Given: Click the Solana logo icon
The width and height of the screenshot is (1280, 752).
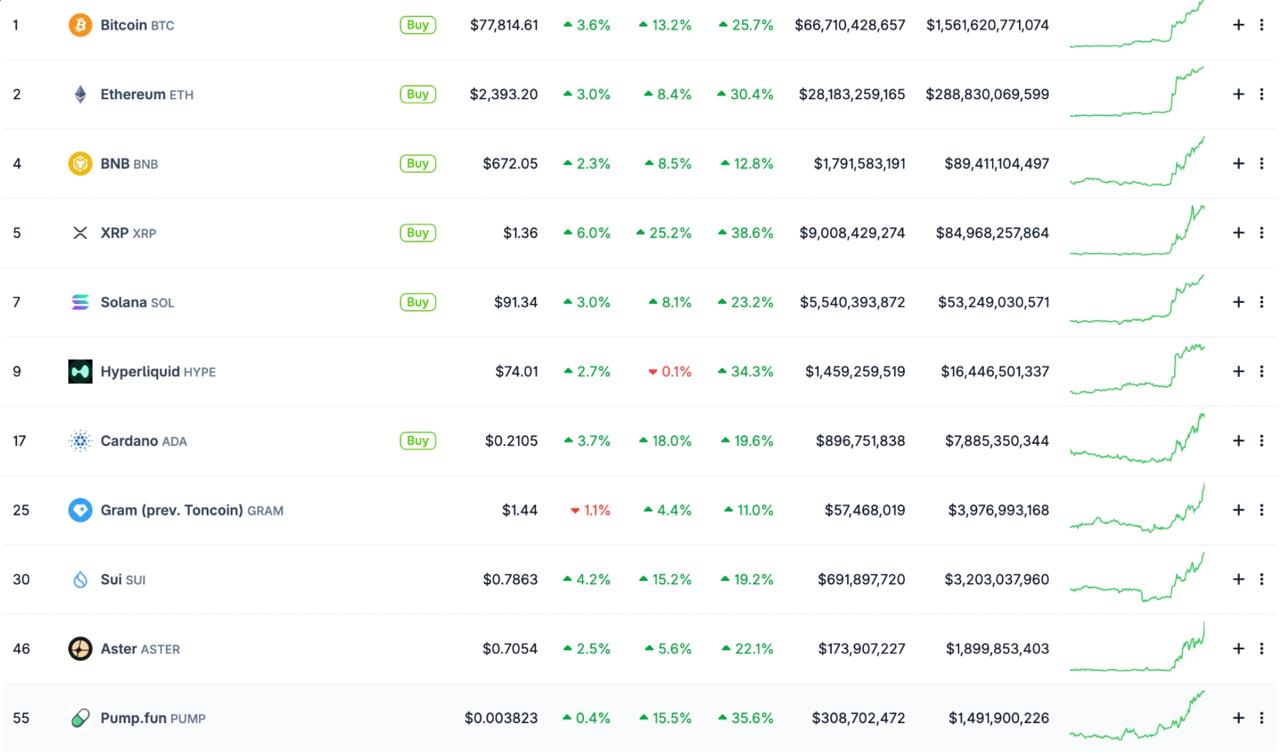Looking at the screenshot, I should click(x=80, y=302).
